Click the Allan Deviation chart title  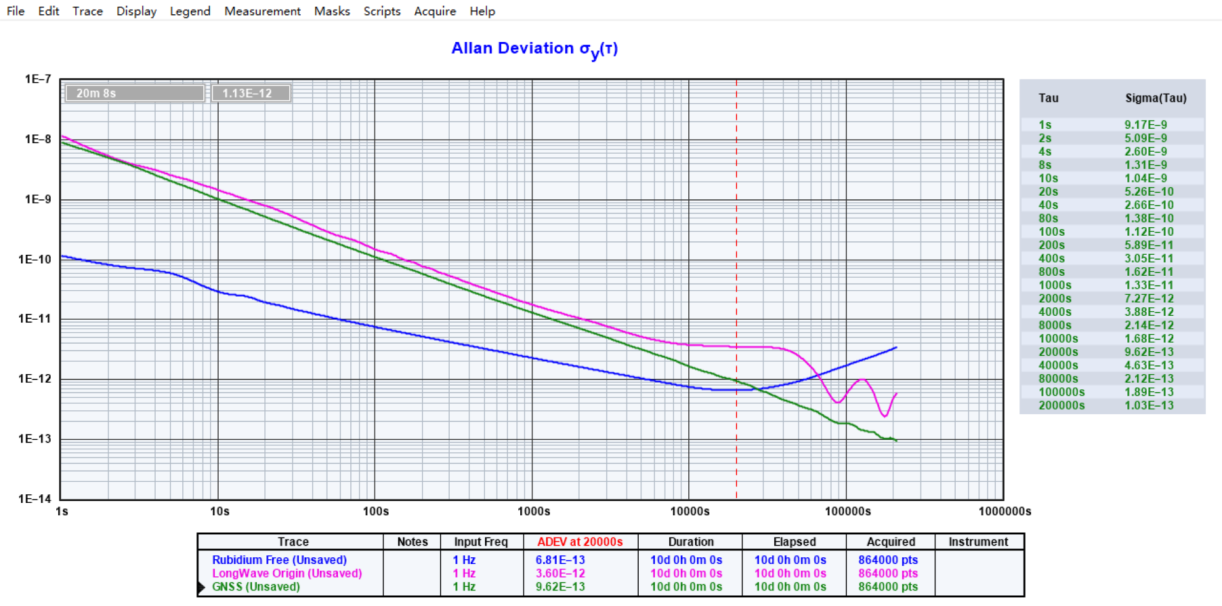coord(534,48)
